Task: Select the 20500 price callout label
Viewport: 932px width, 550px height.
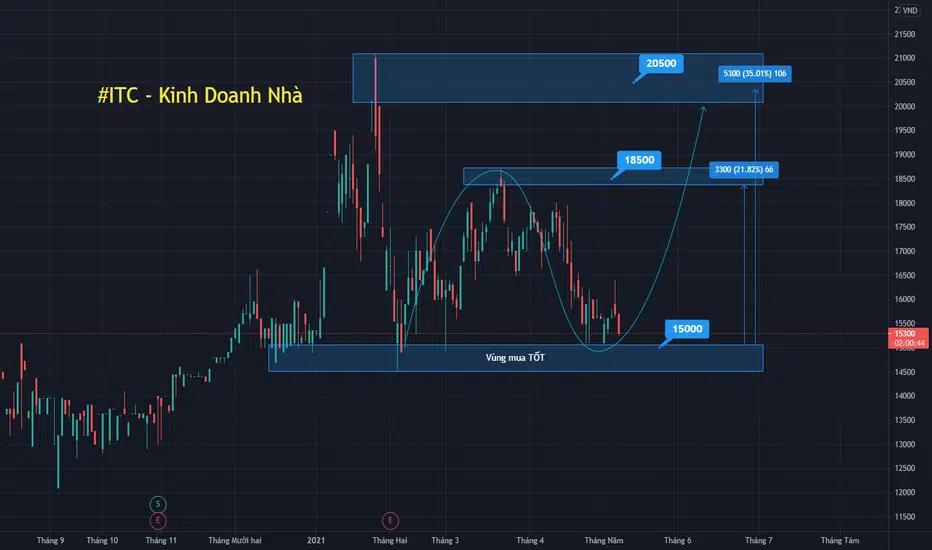Action: pos(661,63)
